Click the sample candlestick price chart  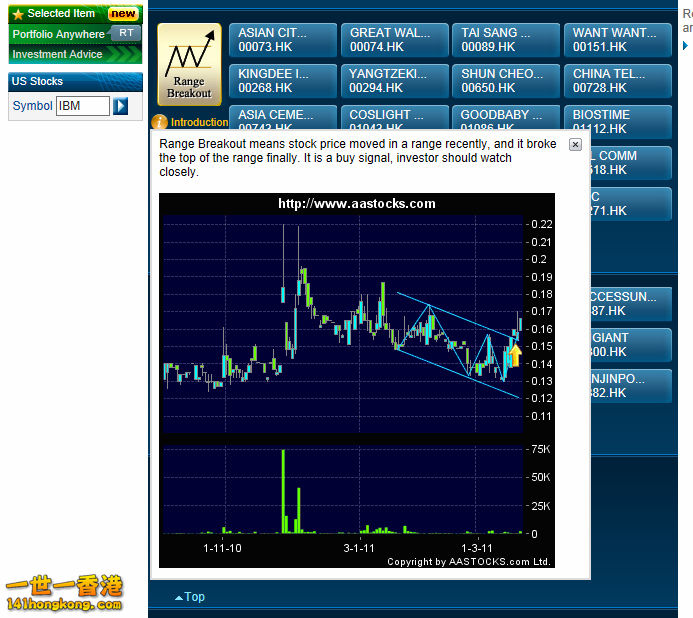(x=343, y=324)
